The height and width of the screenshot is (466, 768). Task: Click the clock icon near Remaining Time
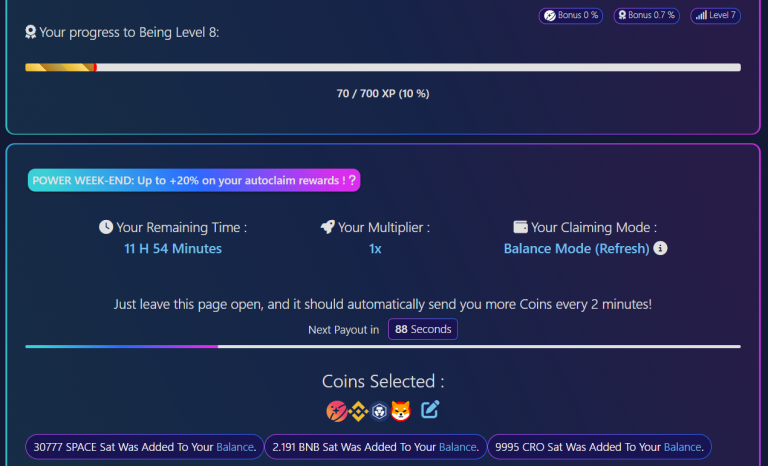coord(106,227)
